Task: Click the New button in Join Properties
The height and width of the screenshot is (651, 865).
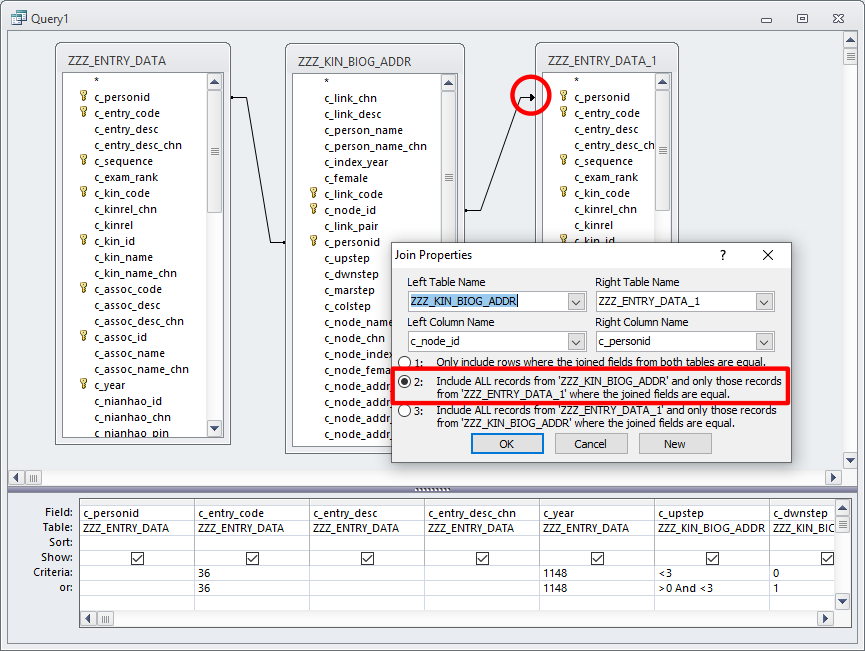Action: coord(675,444)
